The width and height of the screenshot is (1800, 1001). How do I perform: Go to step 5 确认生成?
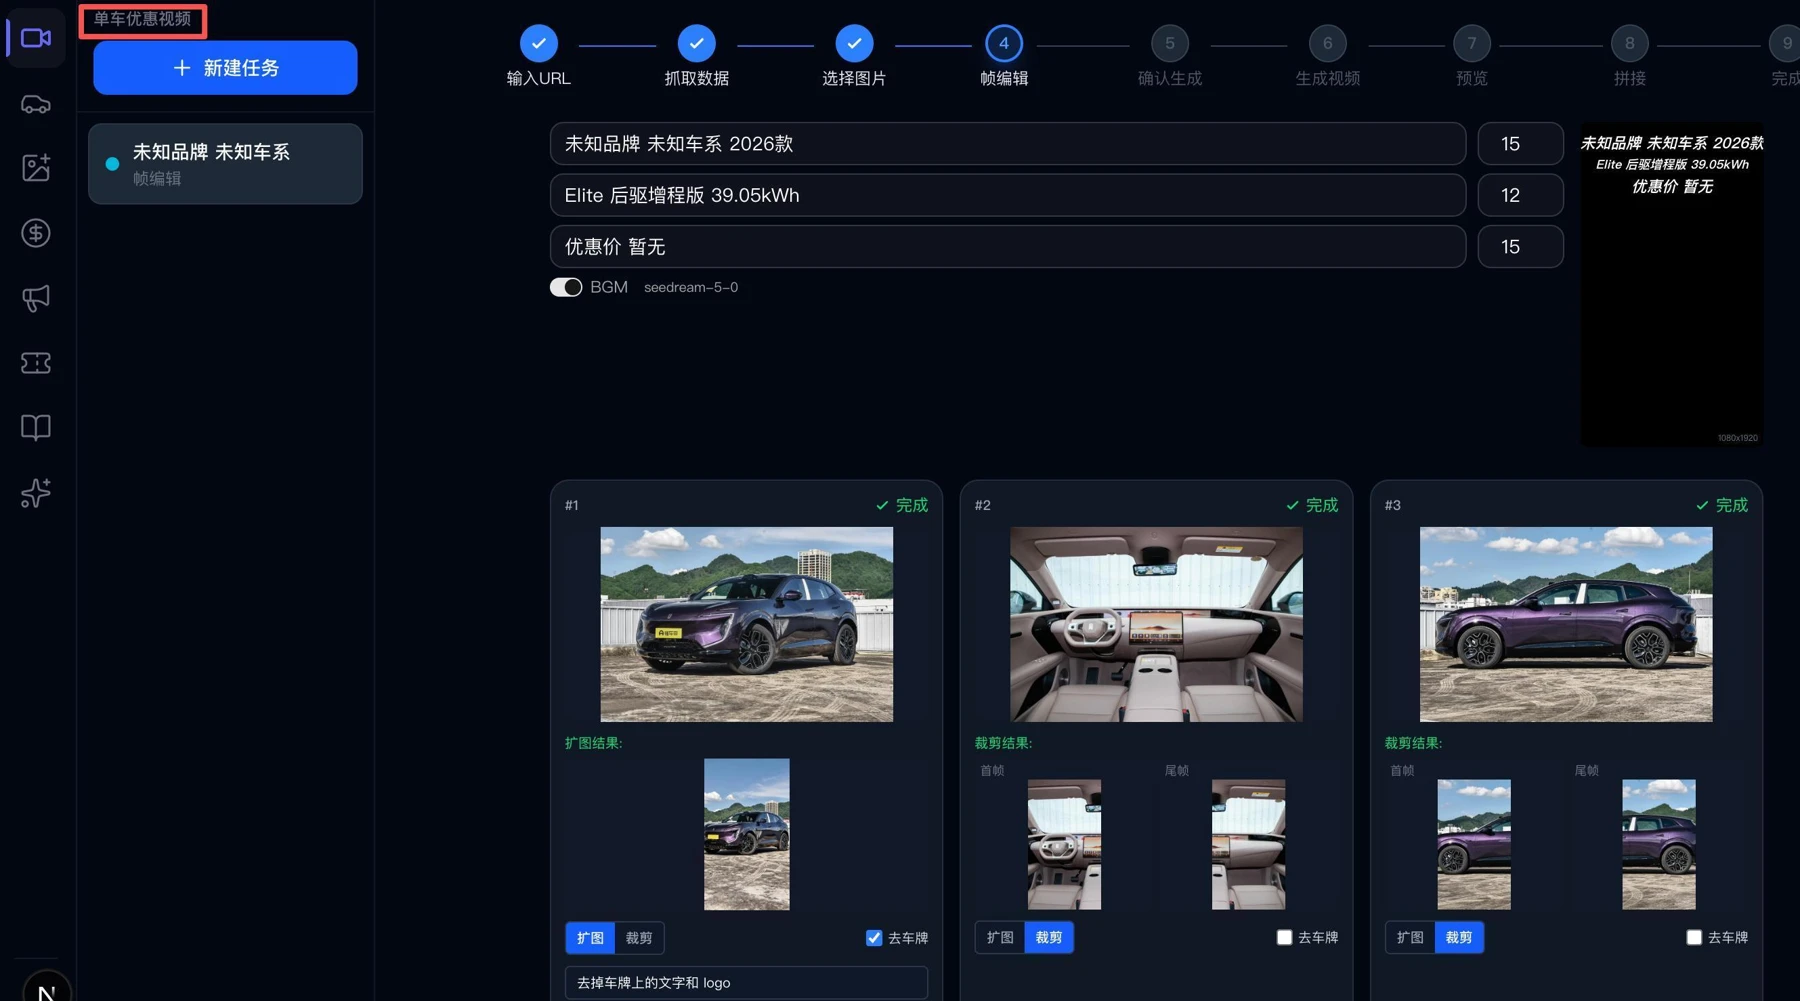coord(1170,56)
